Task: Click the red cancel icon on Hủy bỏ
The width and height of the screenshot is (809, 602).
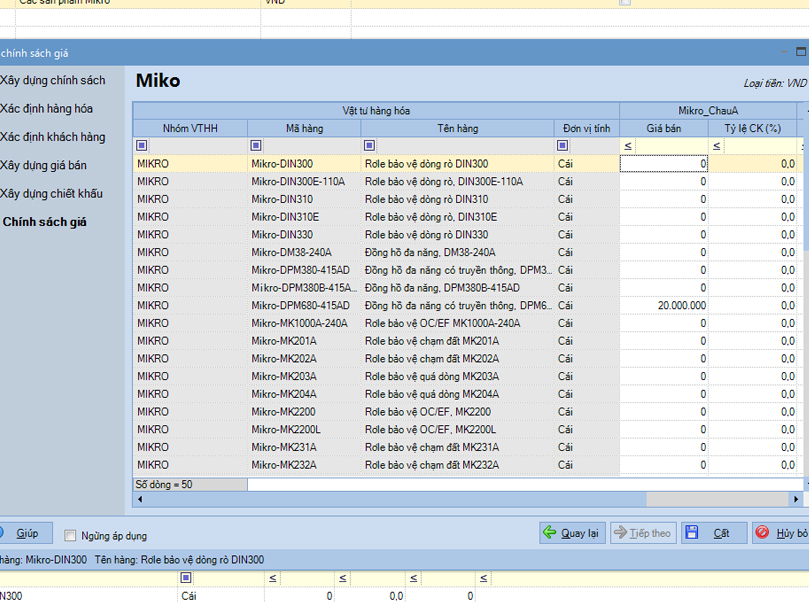Action: click(762, 532)
